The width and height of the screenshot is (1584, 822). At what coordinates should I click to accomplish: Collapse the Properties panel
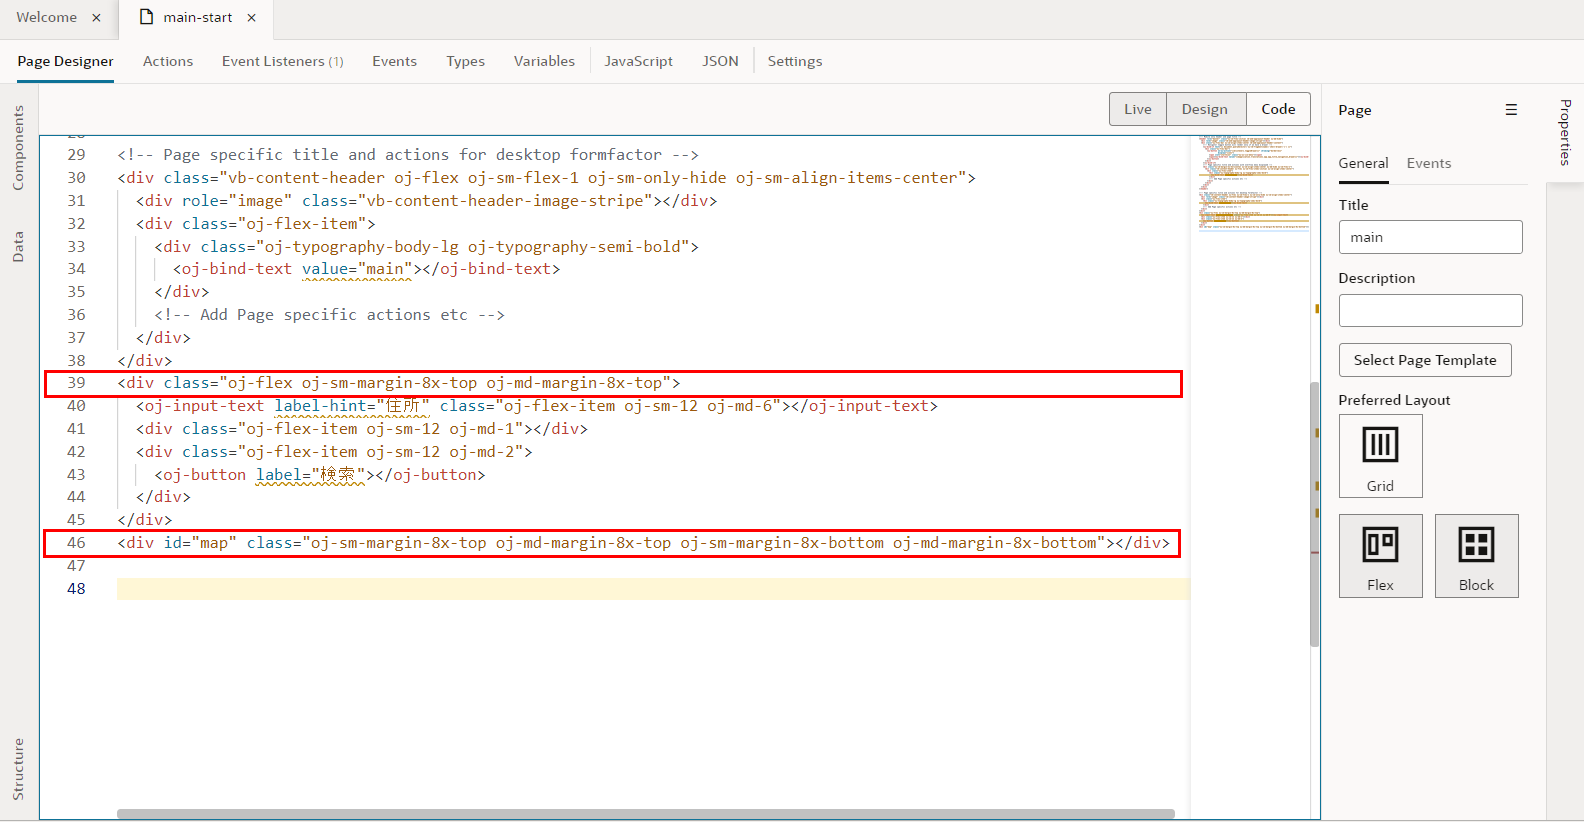[x=1565, y=132]
